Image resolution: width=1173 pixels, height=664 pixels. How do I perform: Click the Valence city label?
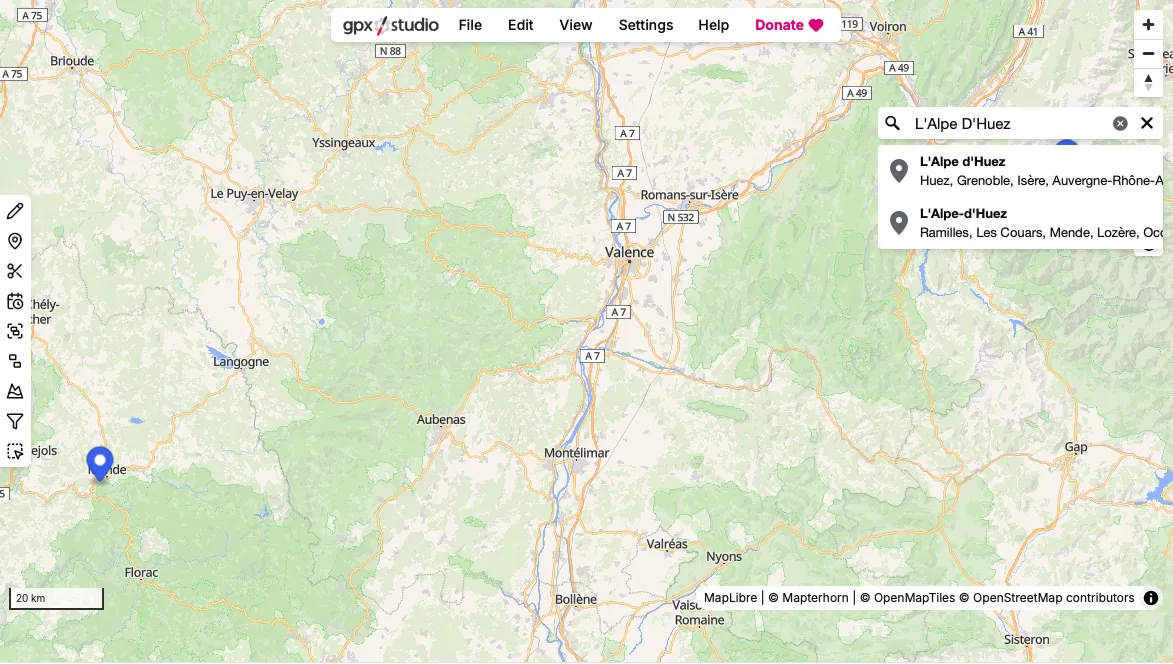point(629,253)
